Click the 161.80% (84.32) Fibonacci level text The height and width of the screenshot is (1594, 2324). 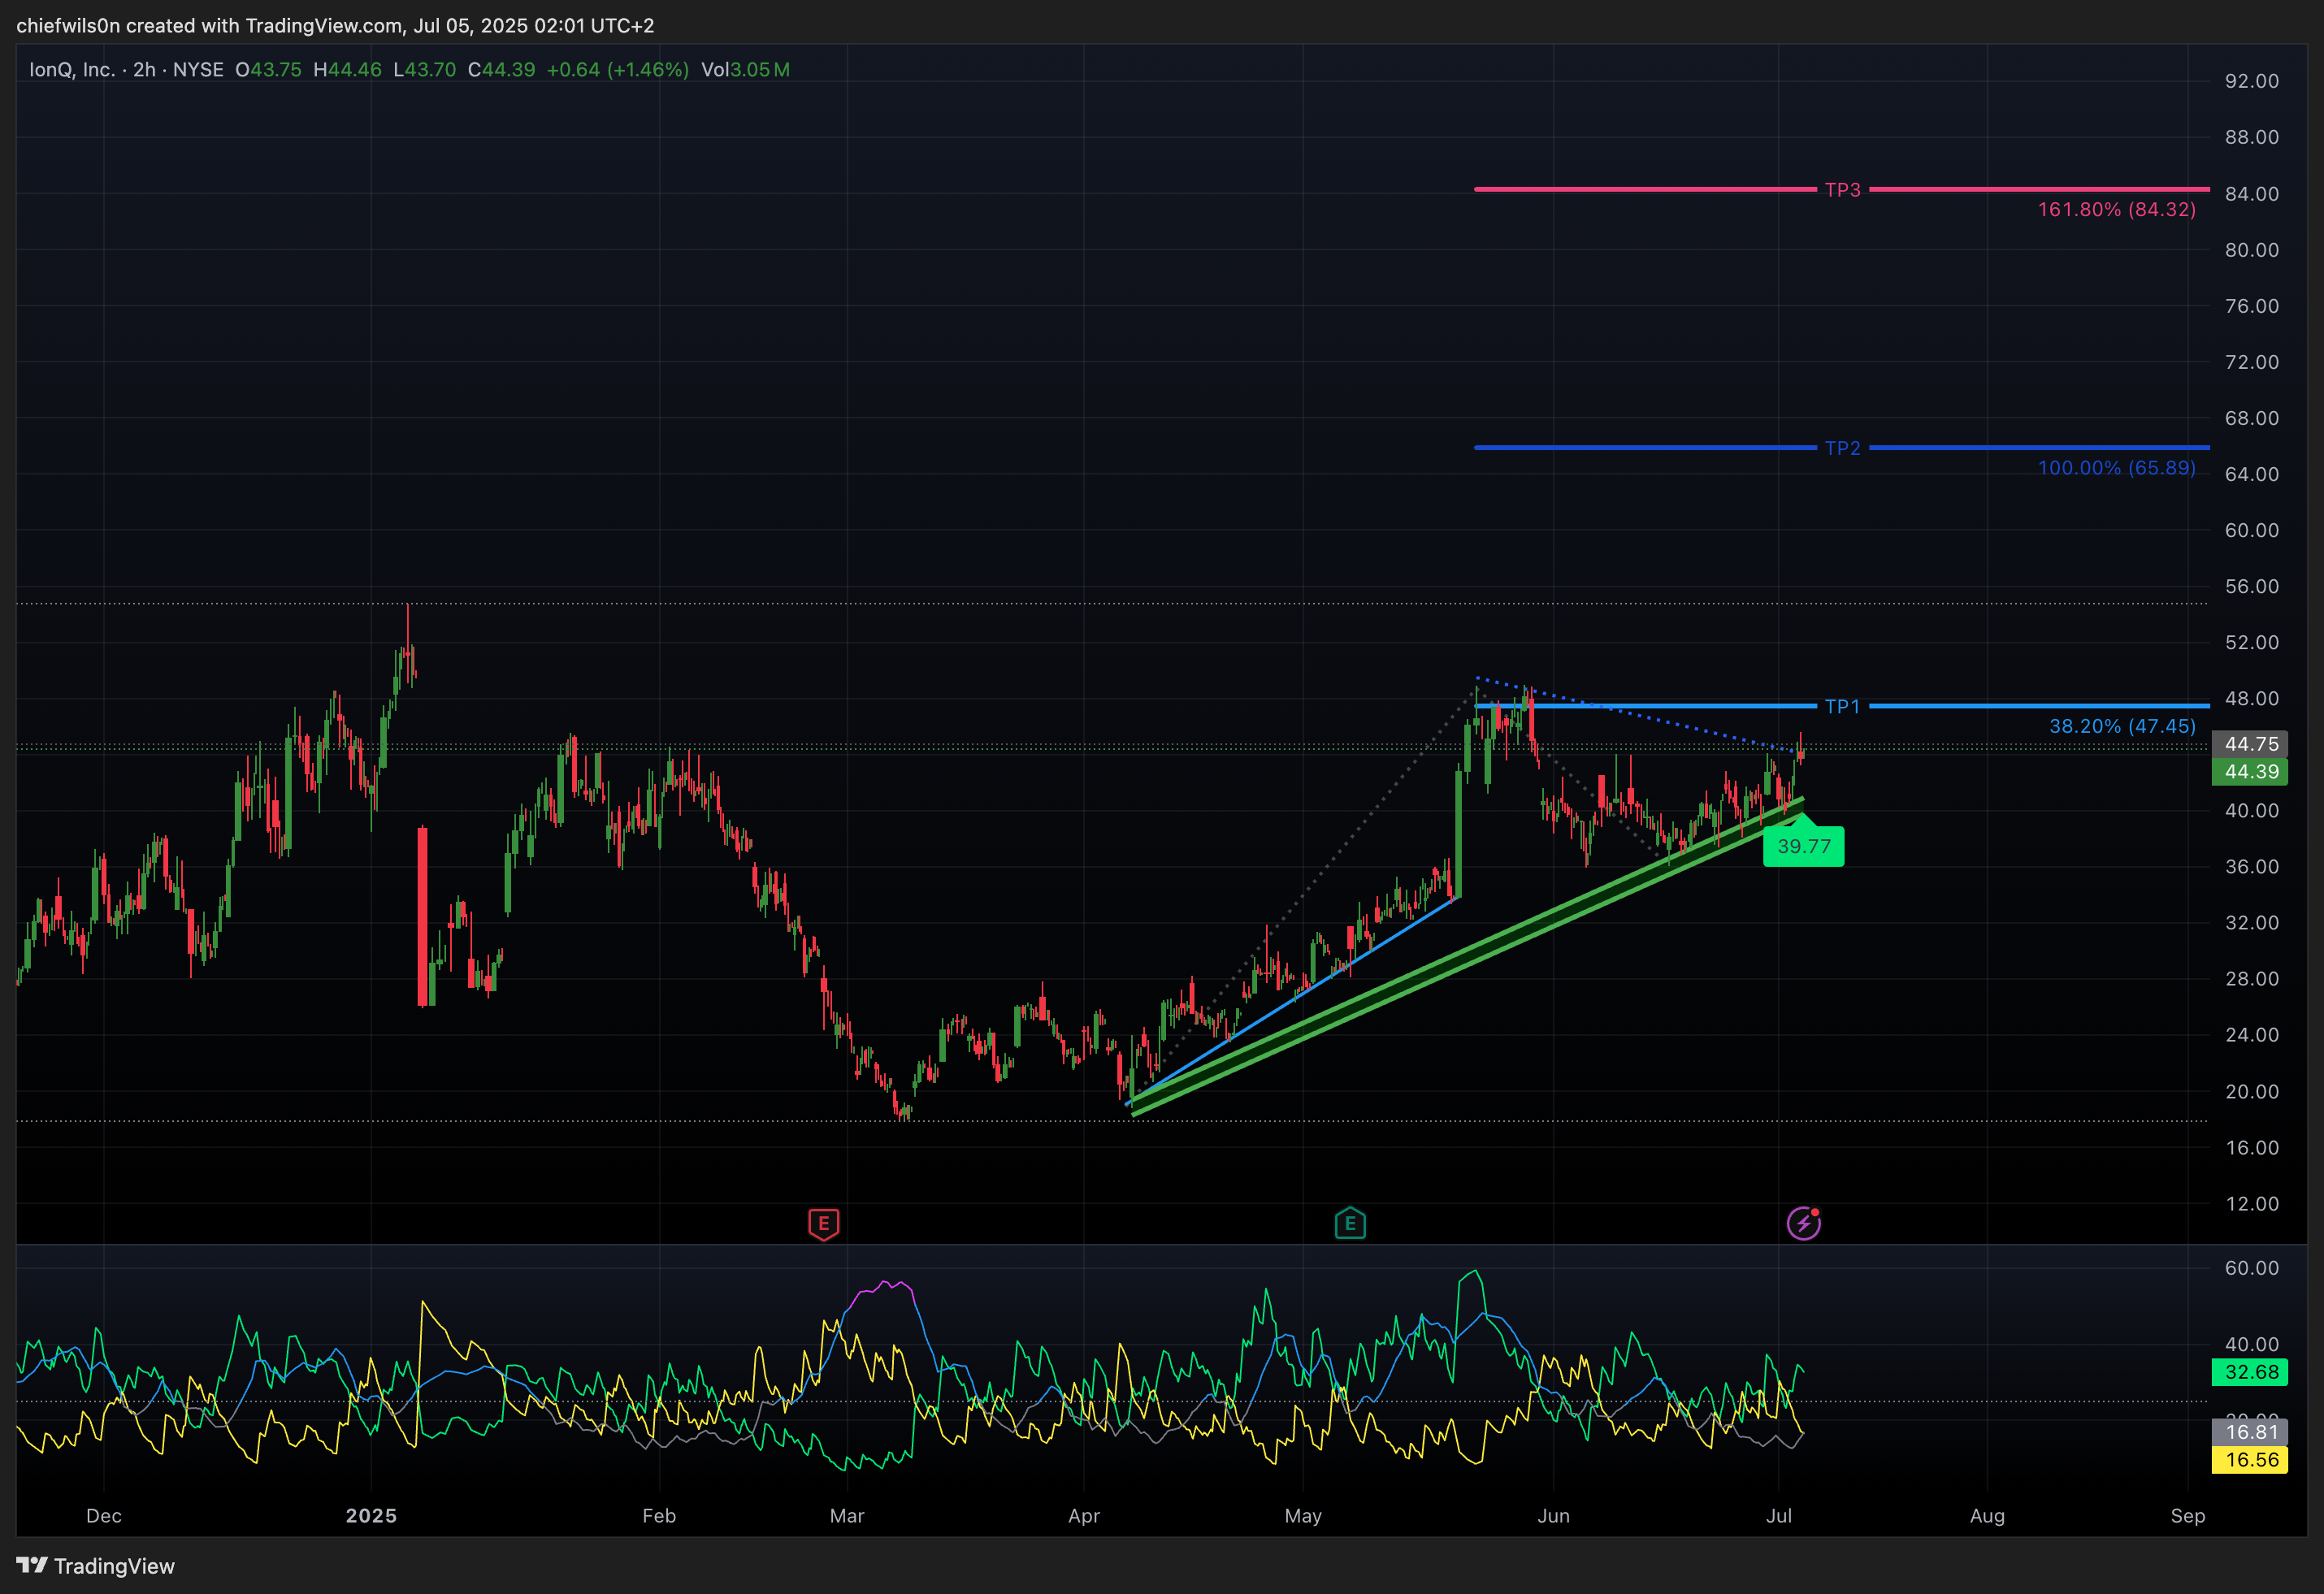2116,210
